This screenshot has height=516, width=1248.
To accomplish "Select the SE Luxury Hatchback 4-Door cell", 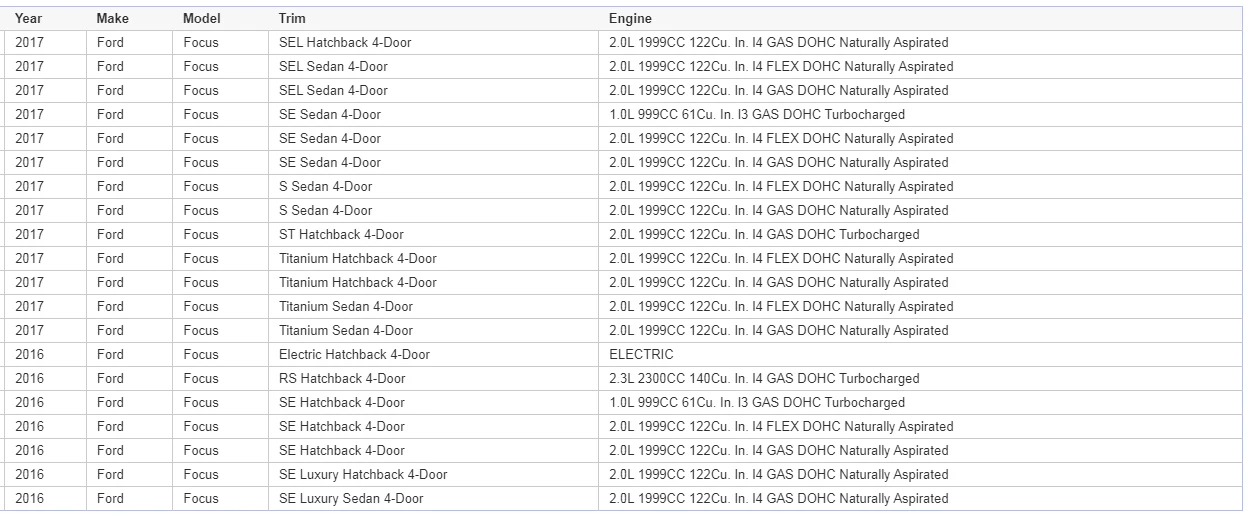I will tap(433, 475).
